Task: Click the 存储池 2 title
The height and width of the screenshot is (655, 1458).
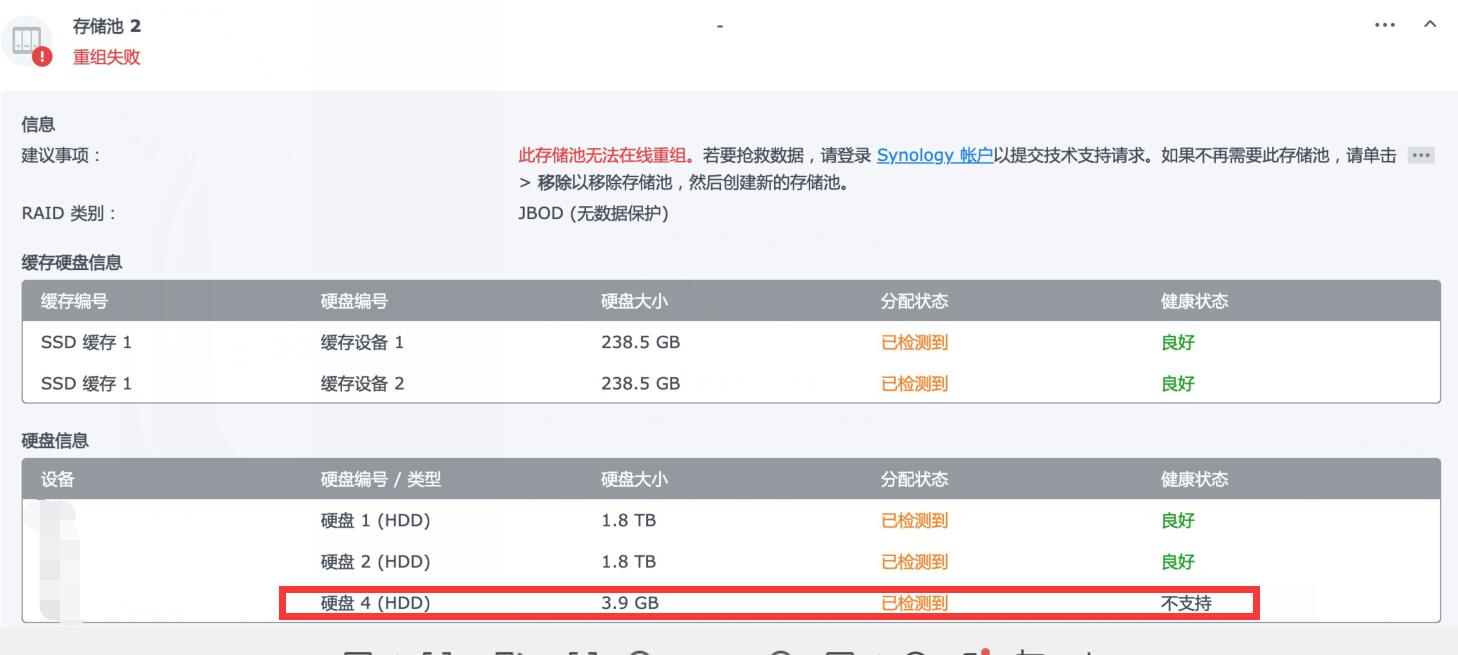Action: [106, 26]
